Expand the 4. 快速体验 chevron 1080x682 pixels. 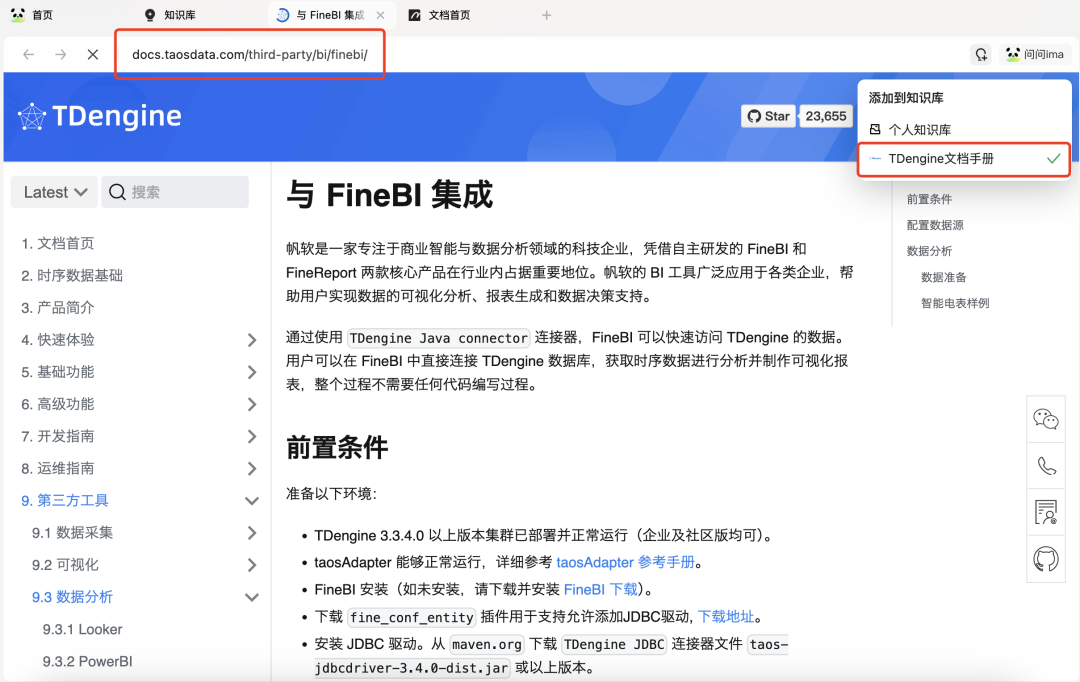pos(252,340)
